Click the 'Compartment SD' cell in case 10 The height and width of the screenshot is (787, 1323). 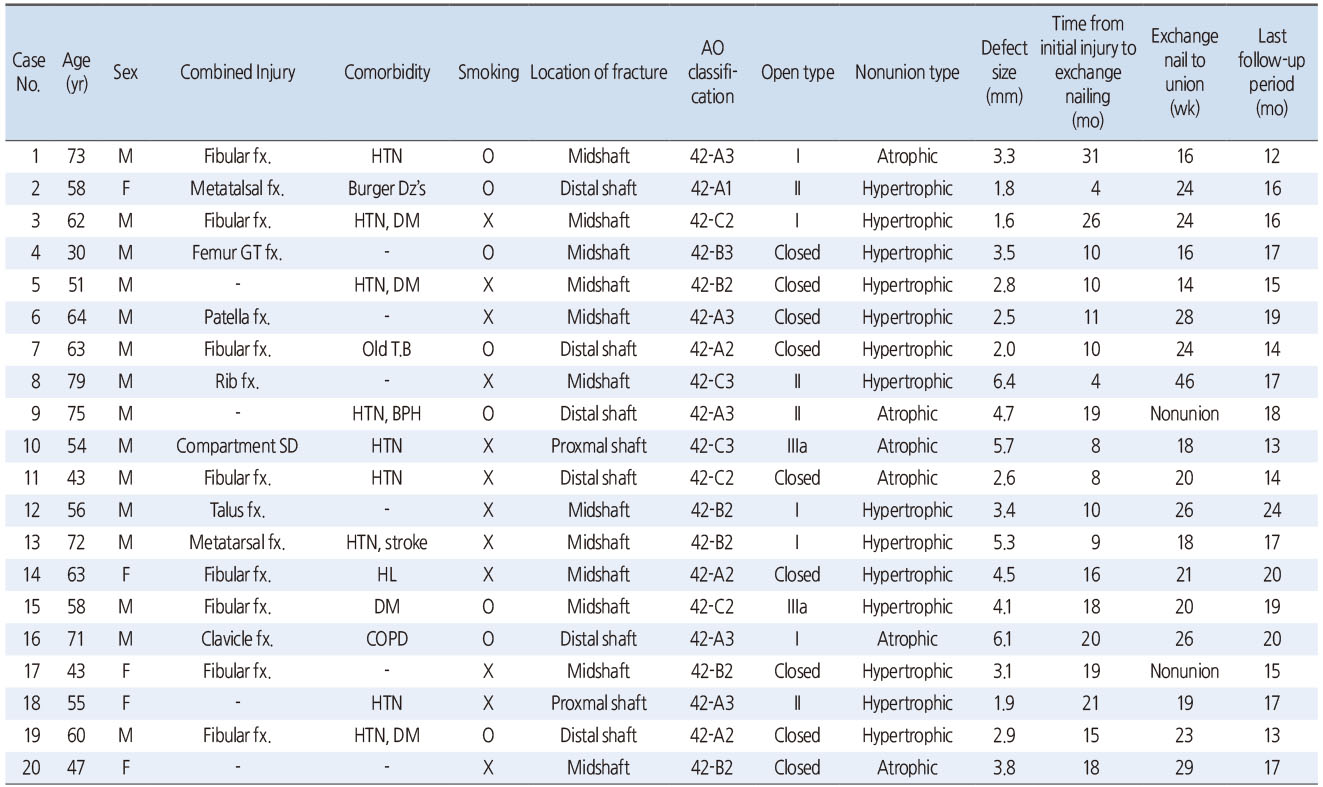[237, 446]
